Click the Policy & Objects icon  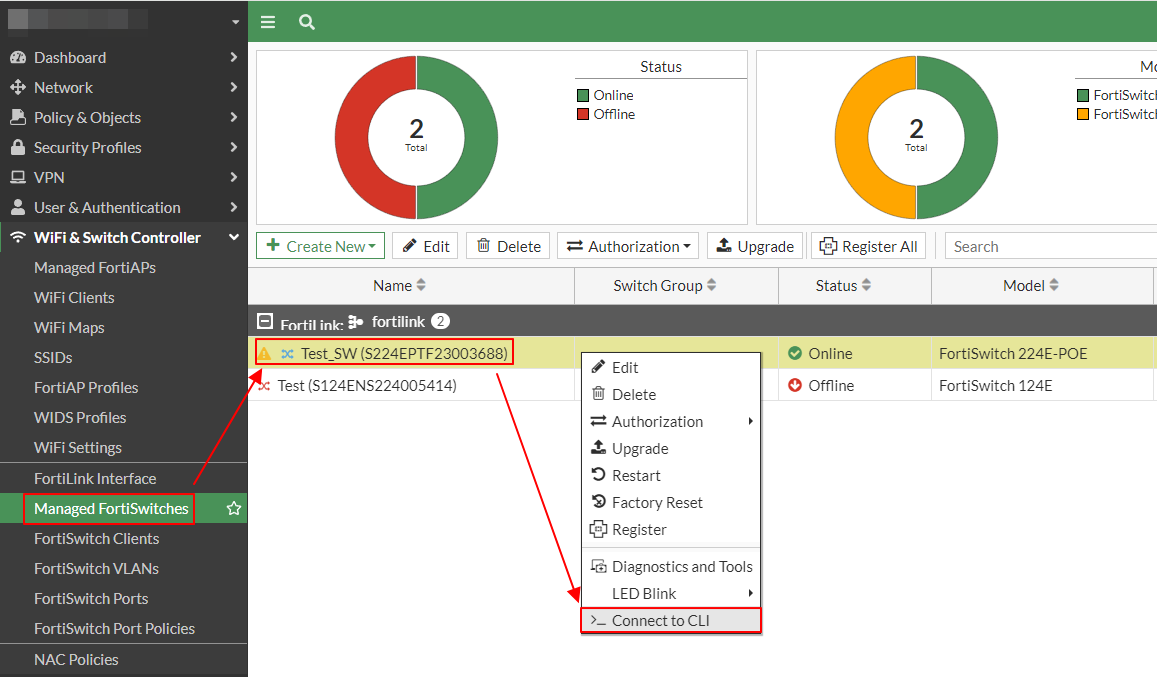[18, 117]
